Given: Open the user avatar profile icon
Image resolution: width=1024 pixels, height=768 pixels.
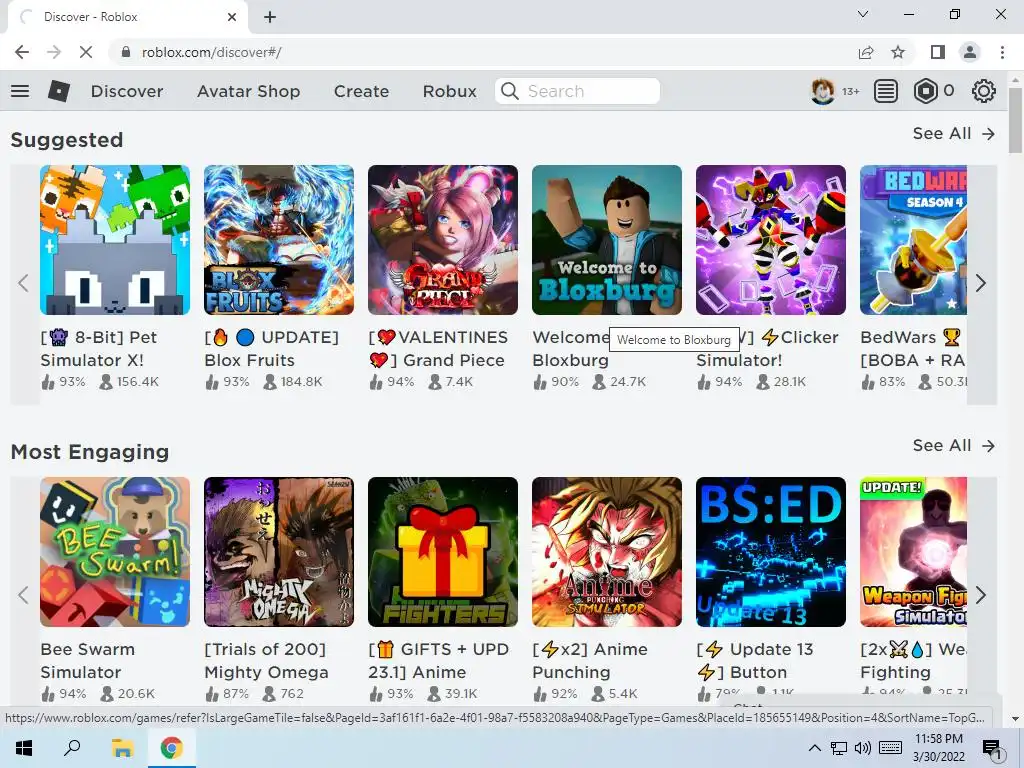Looking at the screenshot, I should (x=822, y=91).
